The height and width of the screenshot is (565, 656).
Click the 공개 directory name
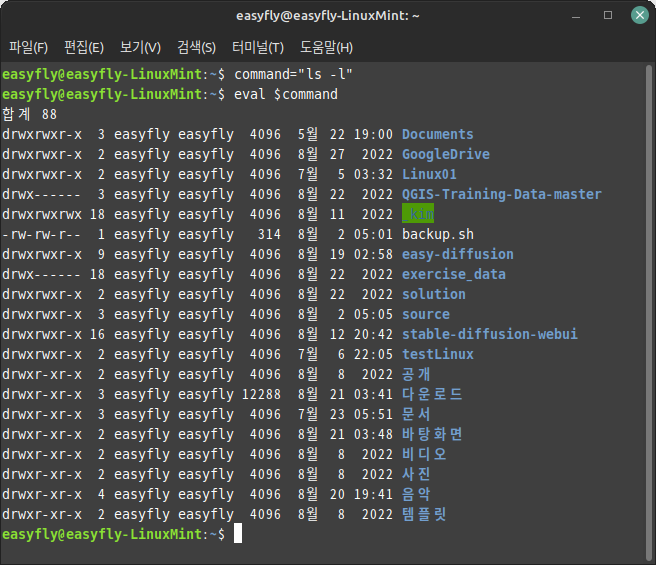click(416, 374)
